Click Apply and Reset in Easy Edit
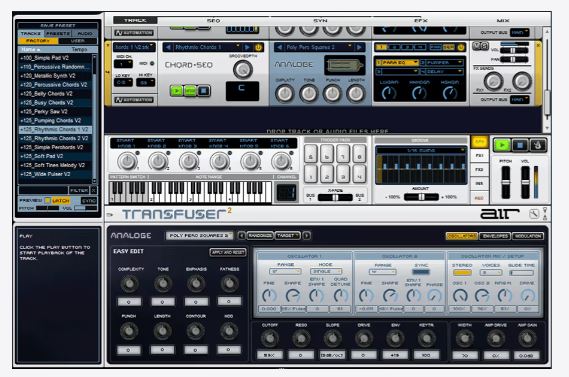The image size is (569, 377). (x=228, y=252)
